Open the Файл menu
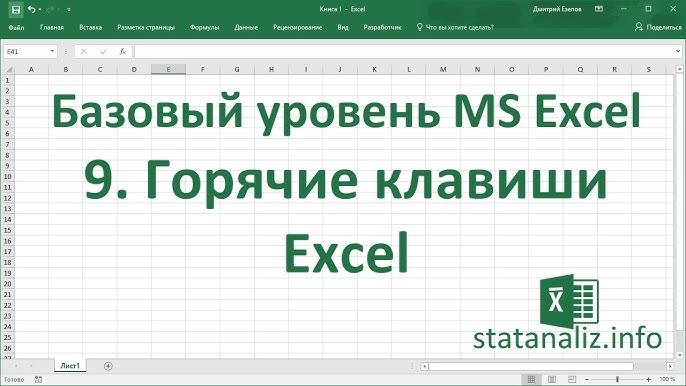 point(16,27)
